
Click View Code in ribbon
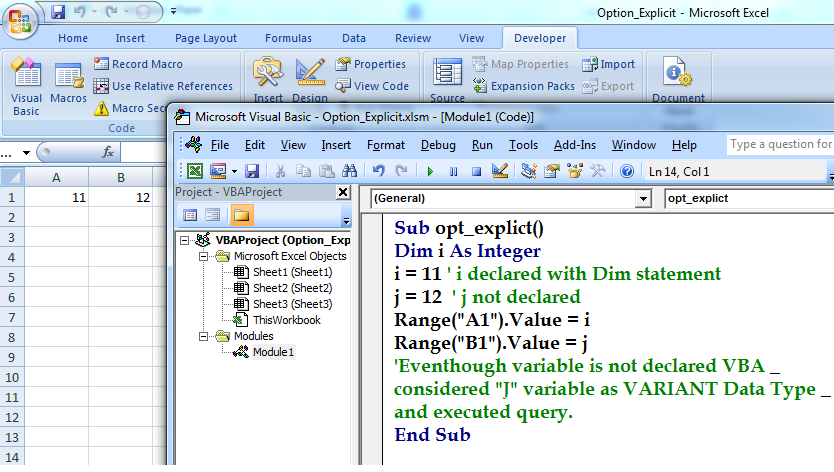[372, 86]
